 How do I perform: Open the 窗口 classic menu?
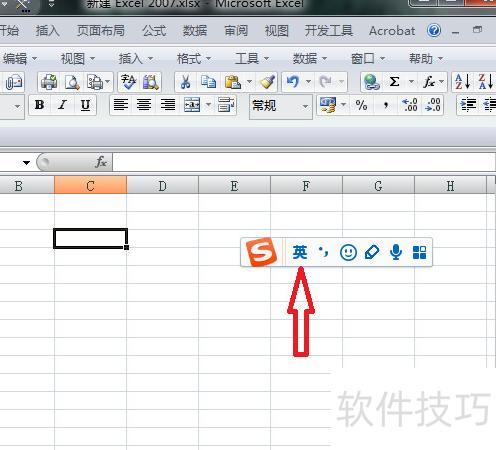tap(368, 59)
